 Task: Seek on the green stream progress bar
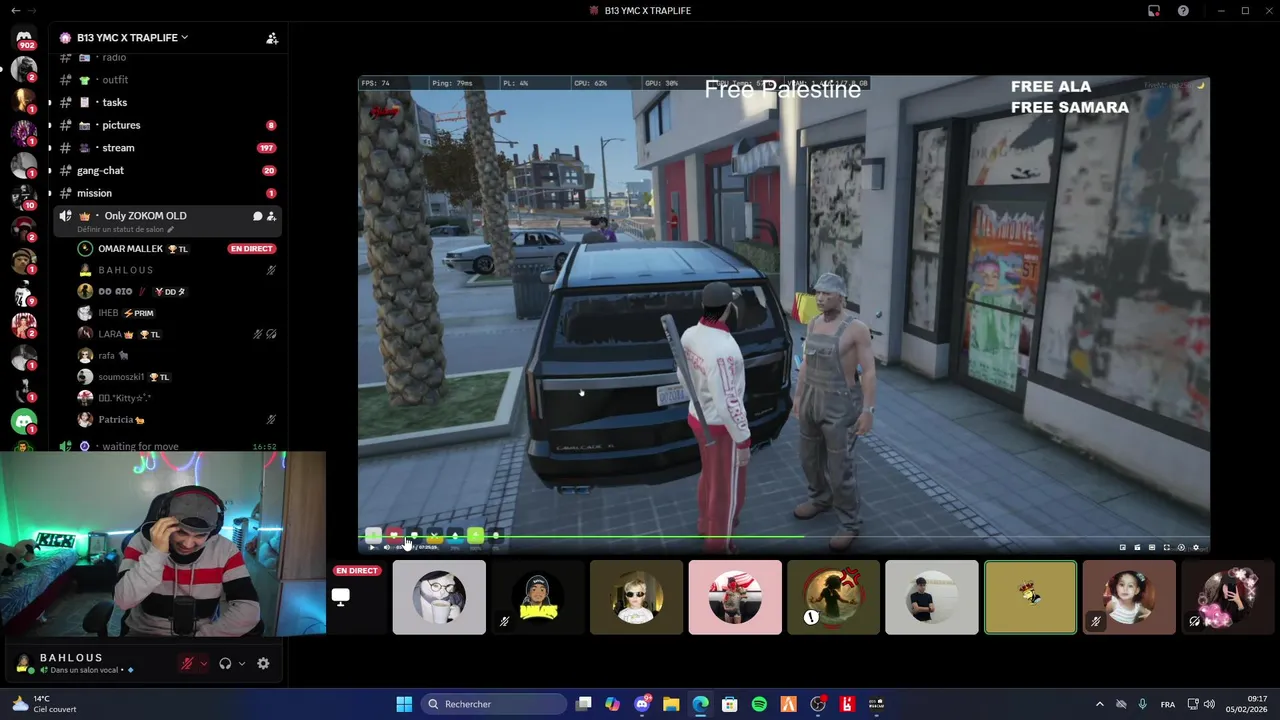pyautogui.click(x=784, y=538)
